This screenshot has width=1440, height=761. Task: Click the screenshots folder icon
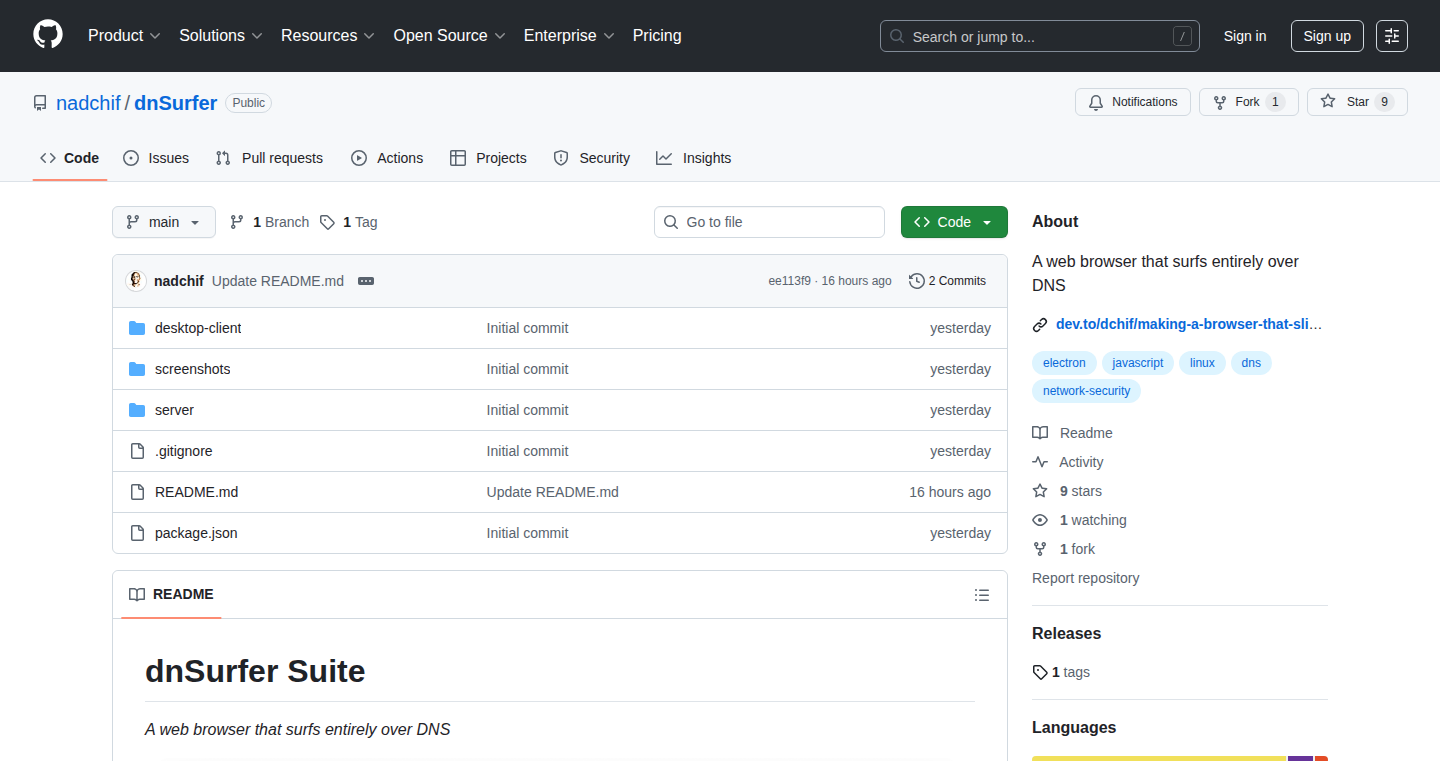pyautogui.click(x=137, y=369)
